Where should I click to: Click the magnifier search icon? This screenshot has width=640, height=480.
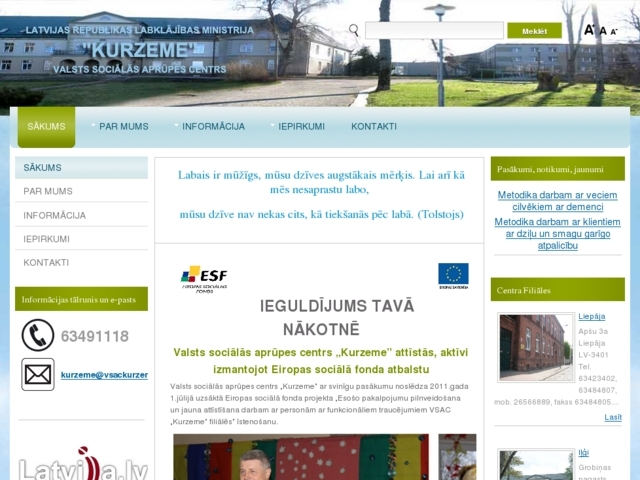tap(354, 30)
